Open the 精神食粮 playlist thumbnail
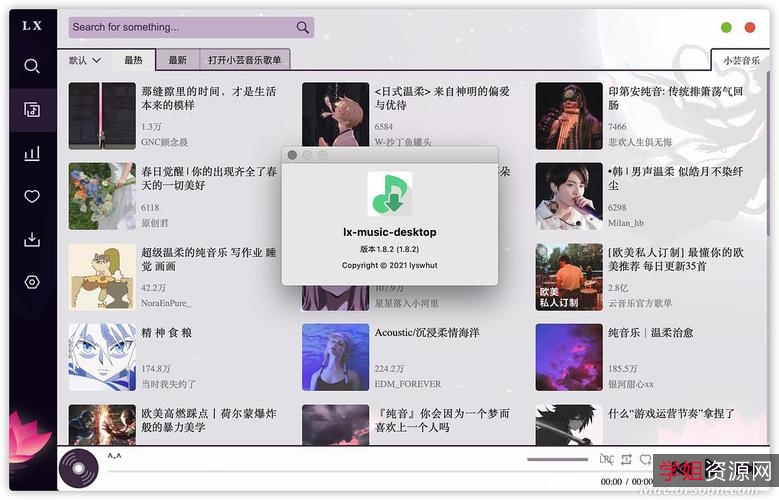 point(102,357)
